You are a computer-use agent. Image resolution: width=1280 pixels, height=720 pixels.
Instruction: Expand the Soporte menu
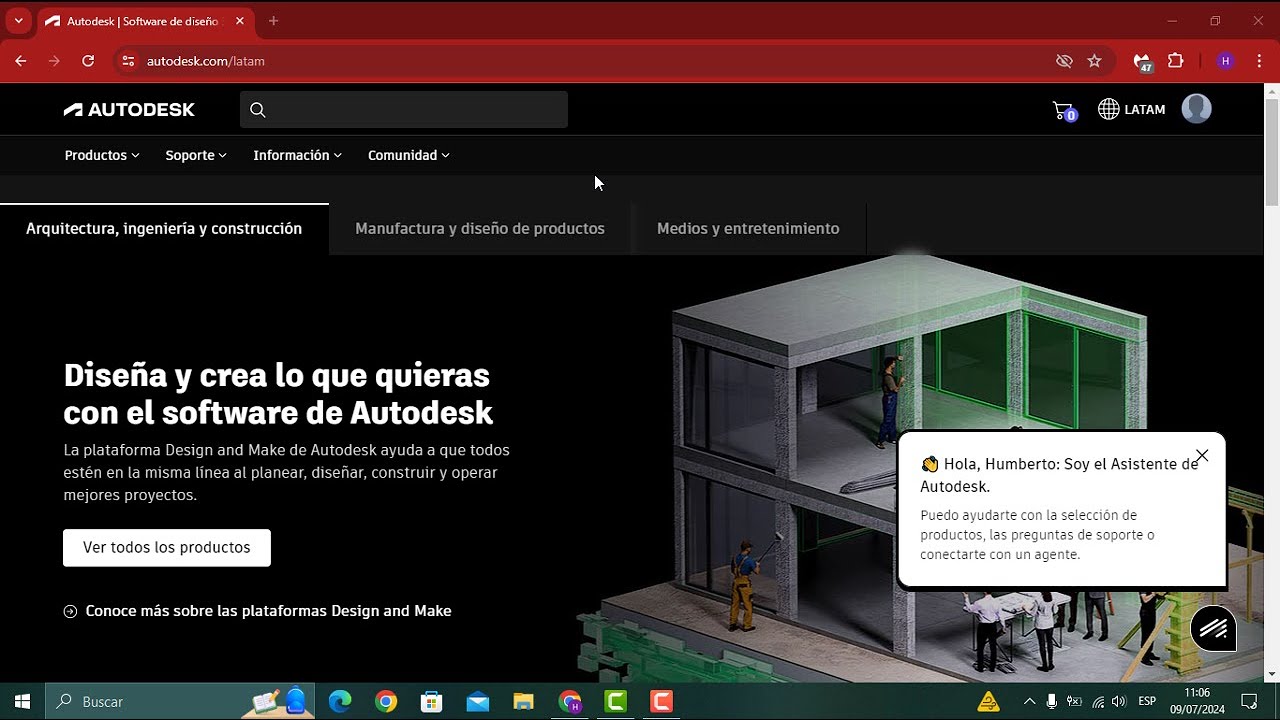click(196, 155)
